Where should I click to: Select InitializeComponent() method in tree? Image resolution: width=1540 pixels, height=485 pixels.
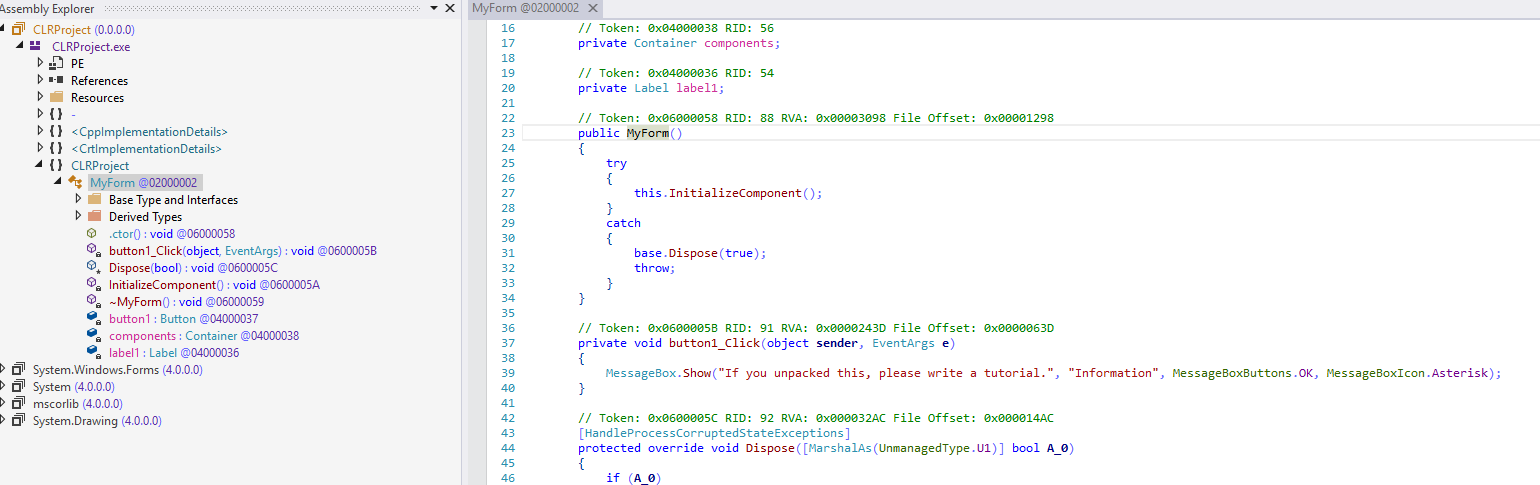pyautogui.click(x=170, y=285)
